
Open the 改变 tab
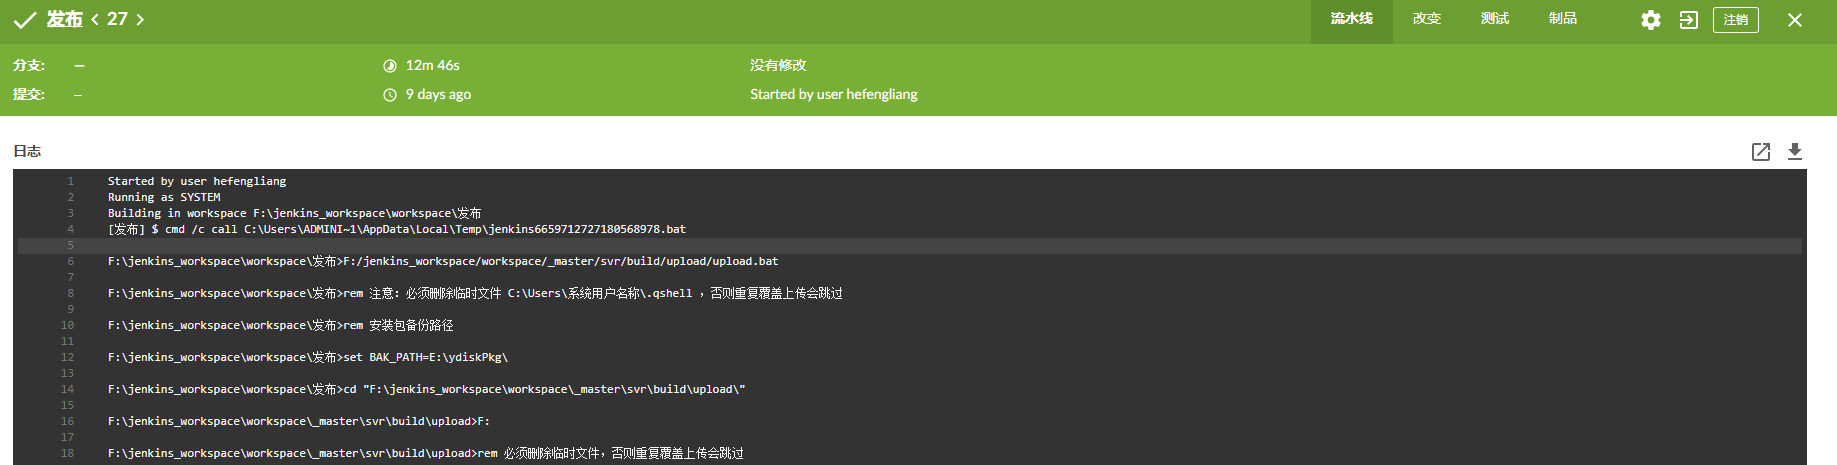click(1426, 19)
